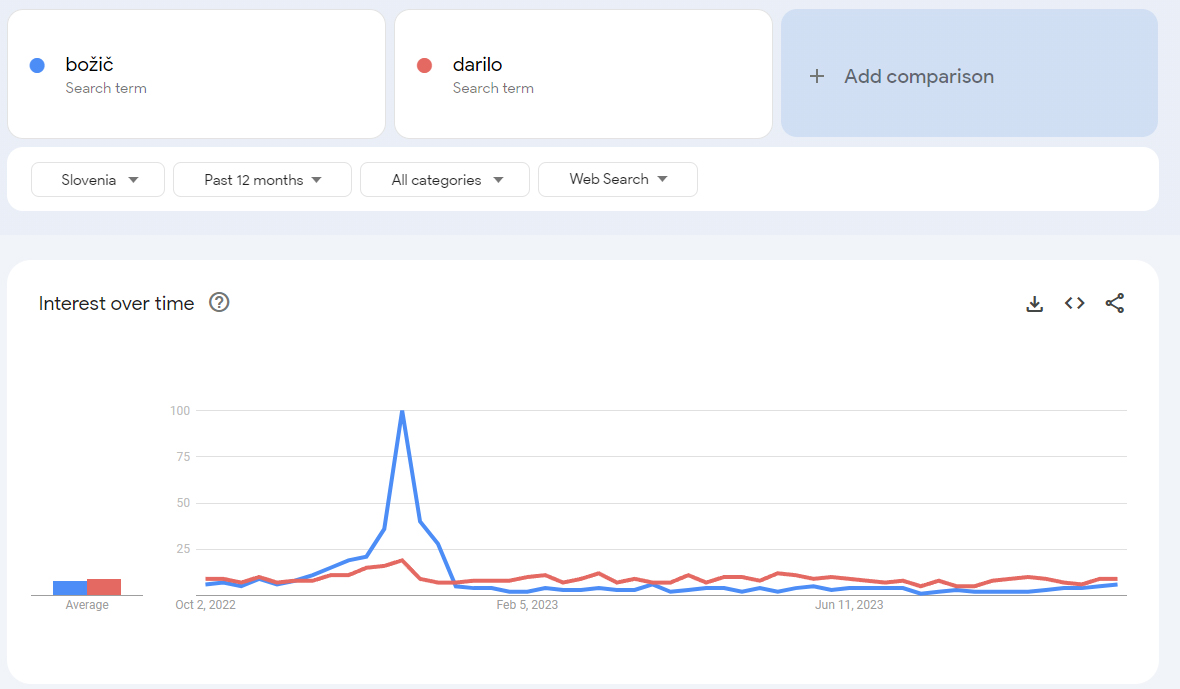The image size is (1180, 689).
Task: Expand the Web Search type dropdown
Action: point(617,180)
